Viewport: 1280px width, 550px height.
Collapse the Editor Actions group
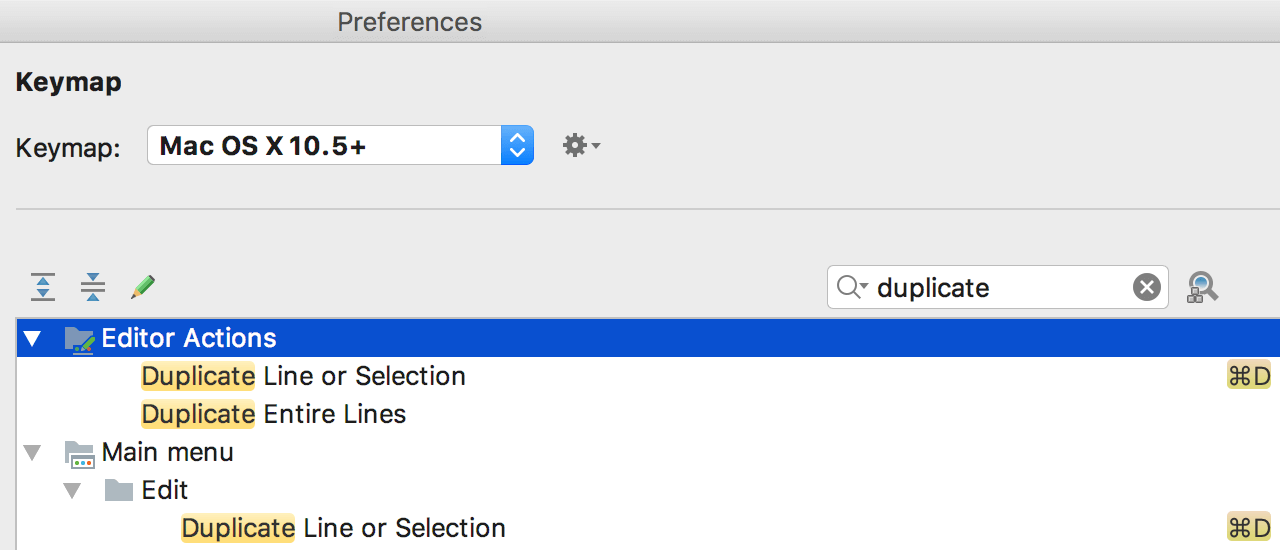point(33,339)
